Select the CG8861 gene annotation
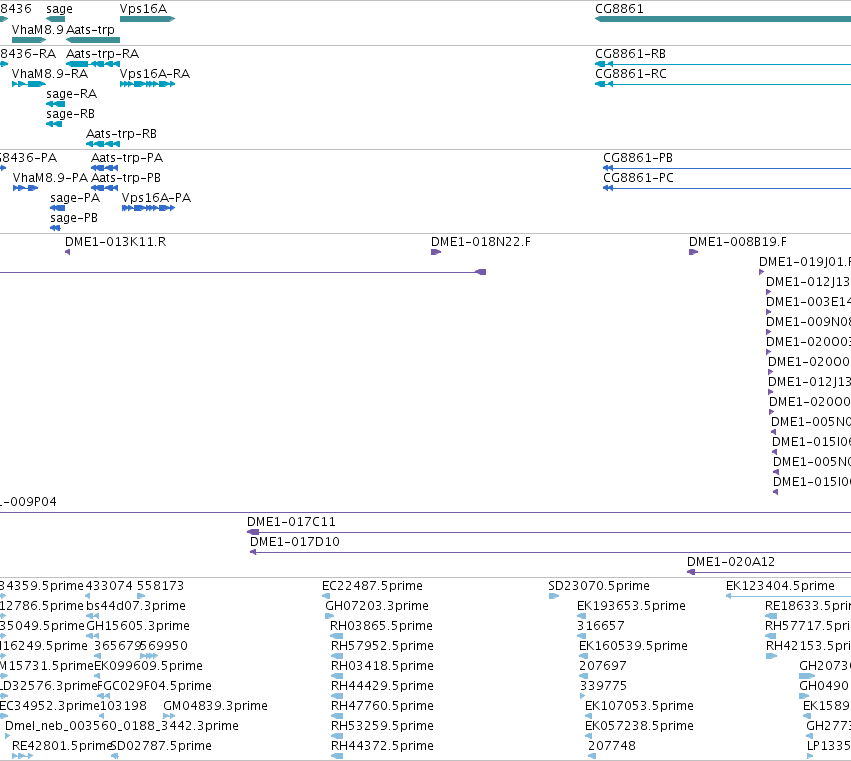 pos(723,19)
